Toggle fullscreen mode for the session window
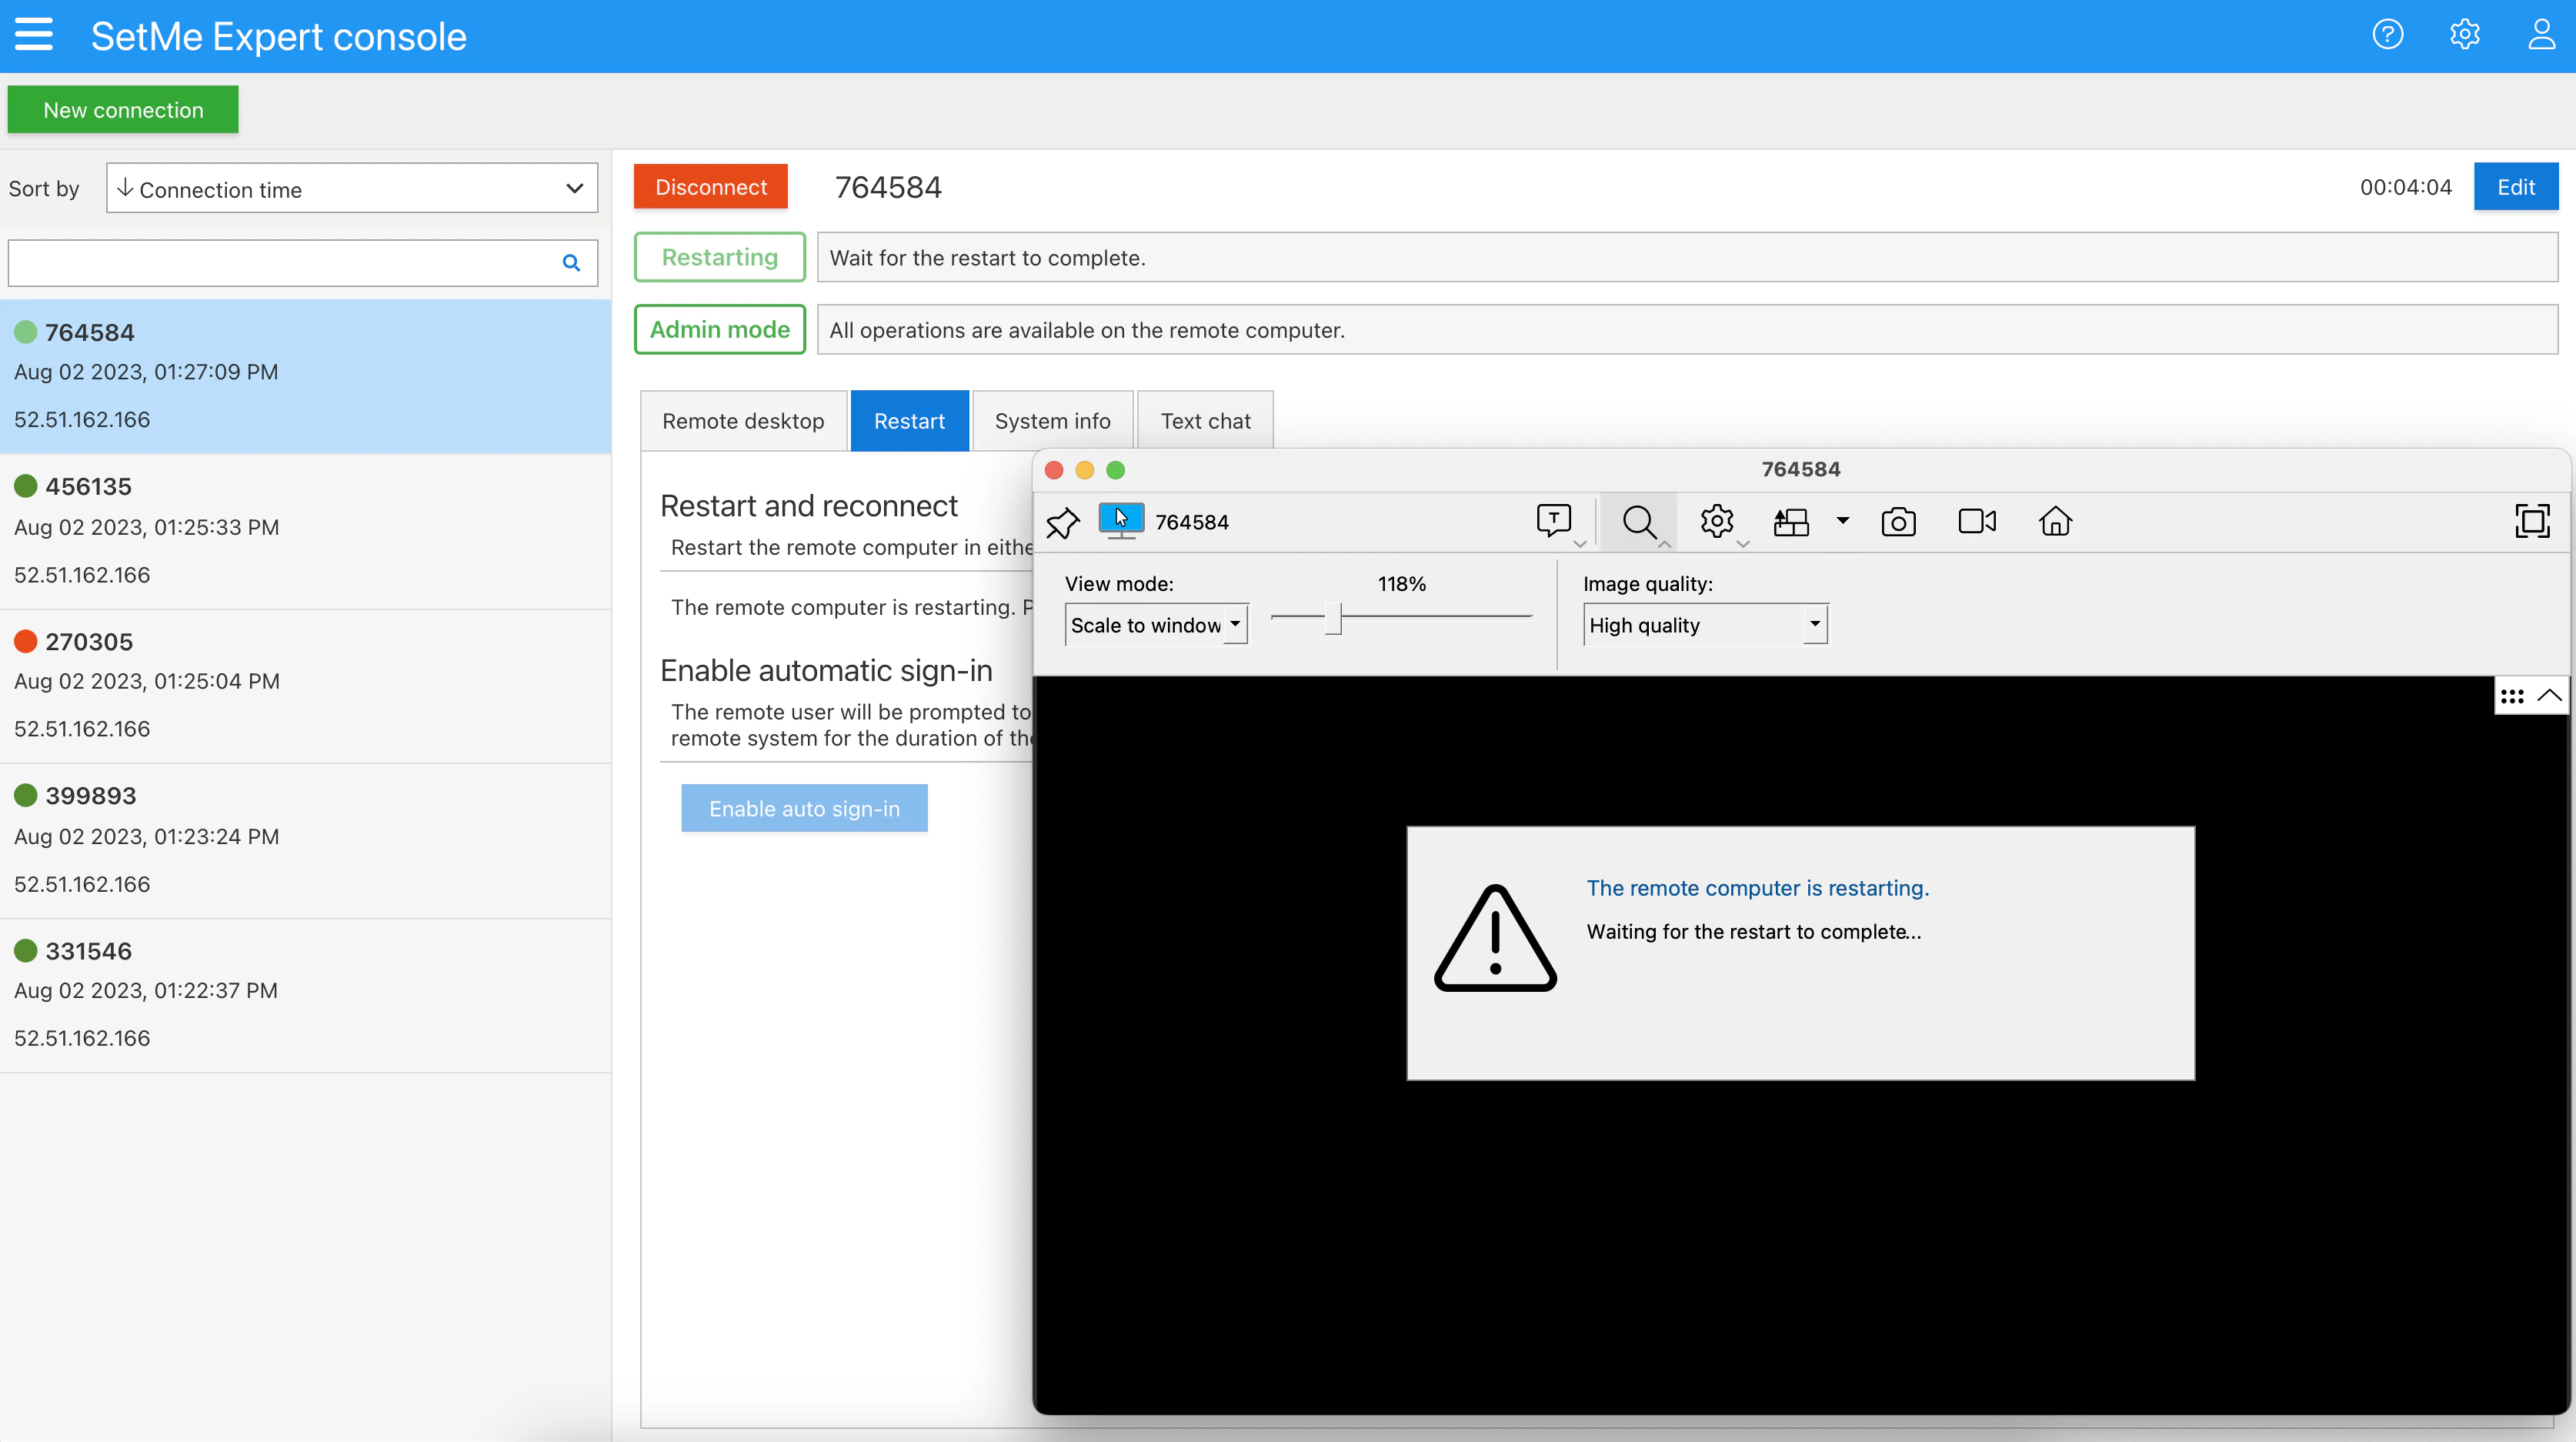Image resolution: width=2576 pixels, height=1442 pixels. coord(2532,521)
